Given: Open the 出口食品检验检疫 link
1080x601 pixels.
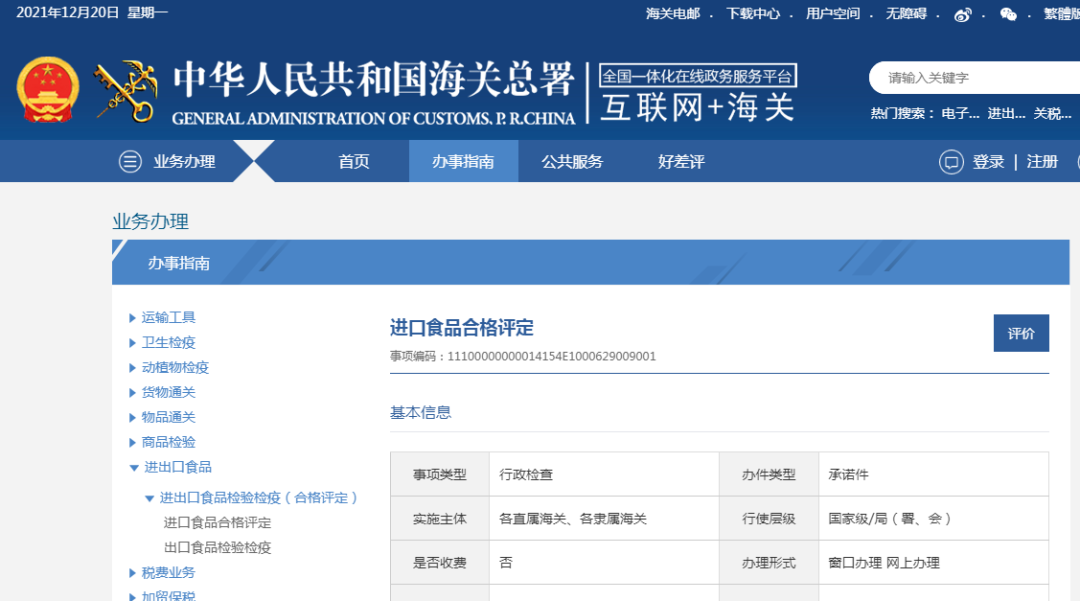Looking at the screenshot, I should [217, 548].
